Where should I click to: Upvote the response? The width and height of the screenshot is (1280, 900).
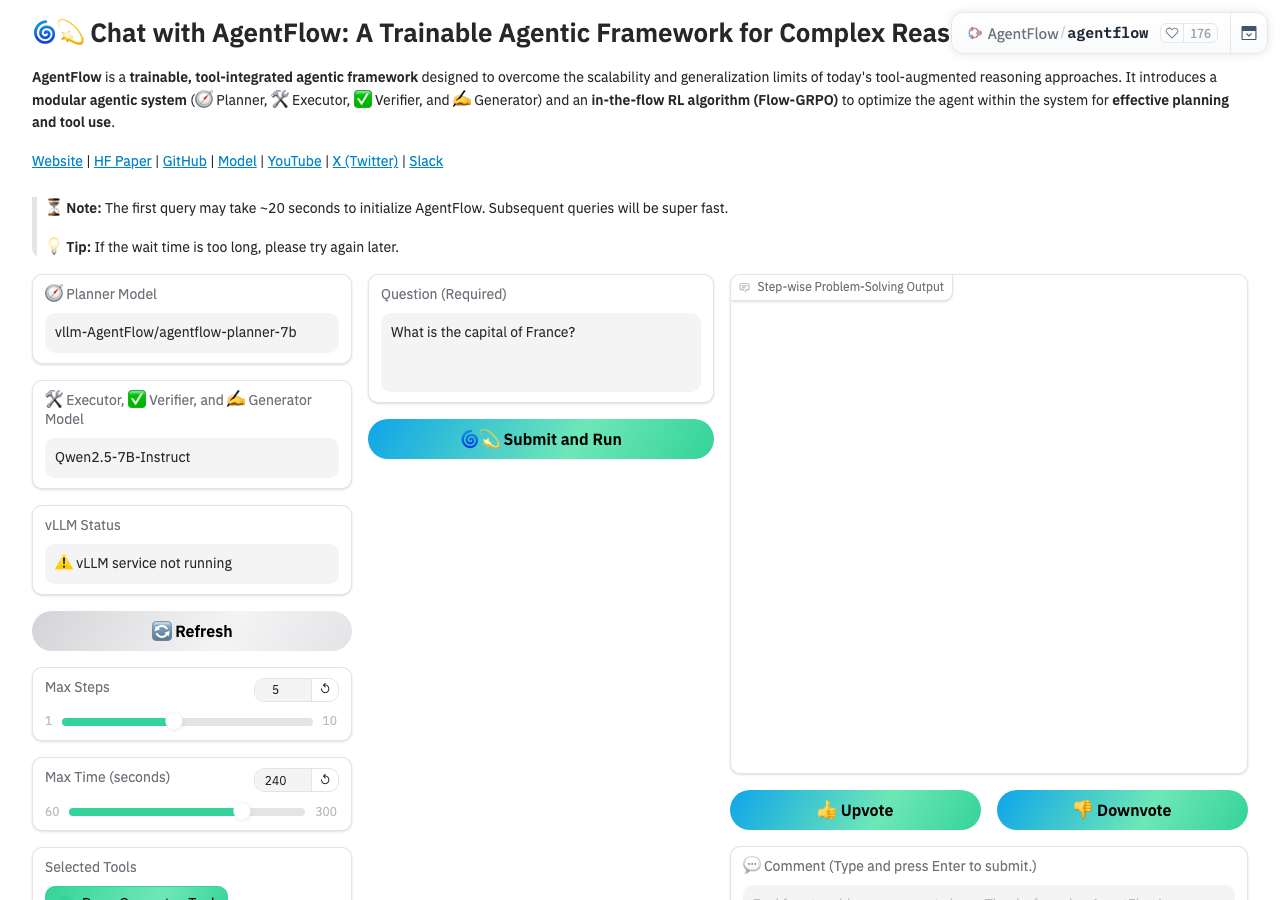855,810
